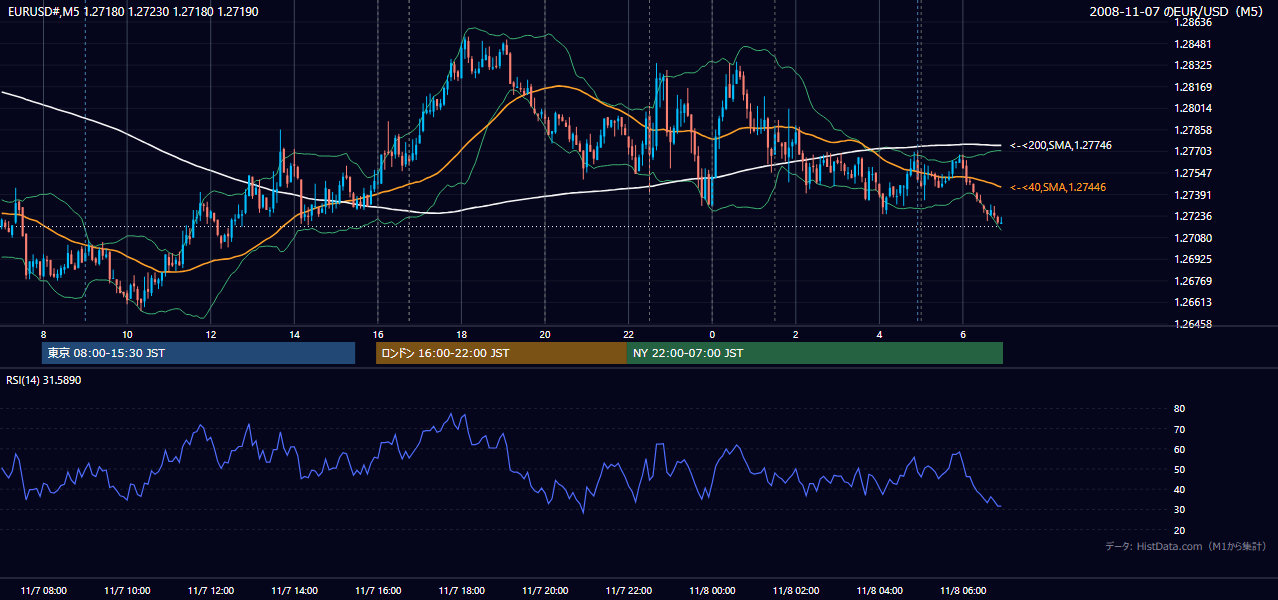The width and height of the screenshot is (1278, 600).
Task: Click hour tick 10 under candlestick chart
Action: point(127,334)
